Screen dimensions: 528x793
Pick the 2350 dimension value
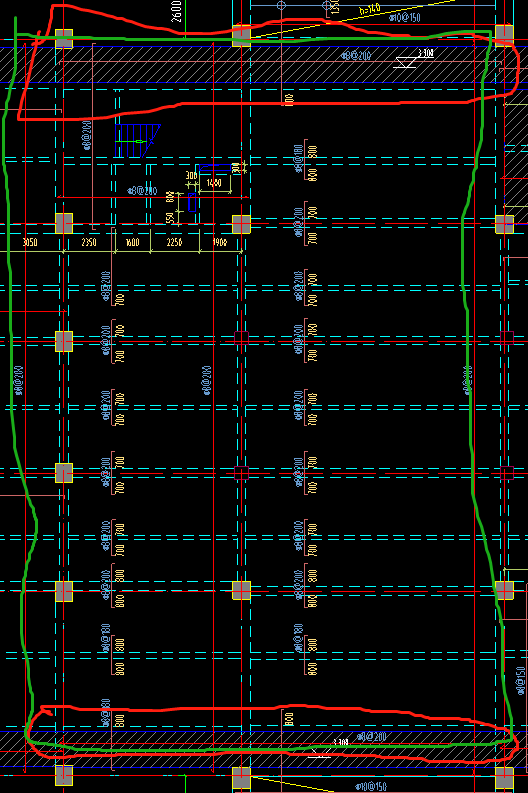[89, 242]
